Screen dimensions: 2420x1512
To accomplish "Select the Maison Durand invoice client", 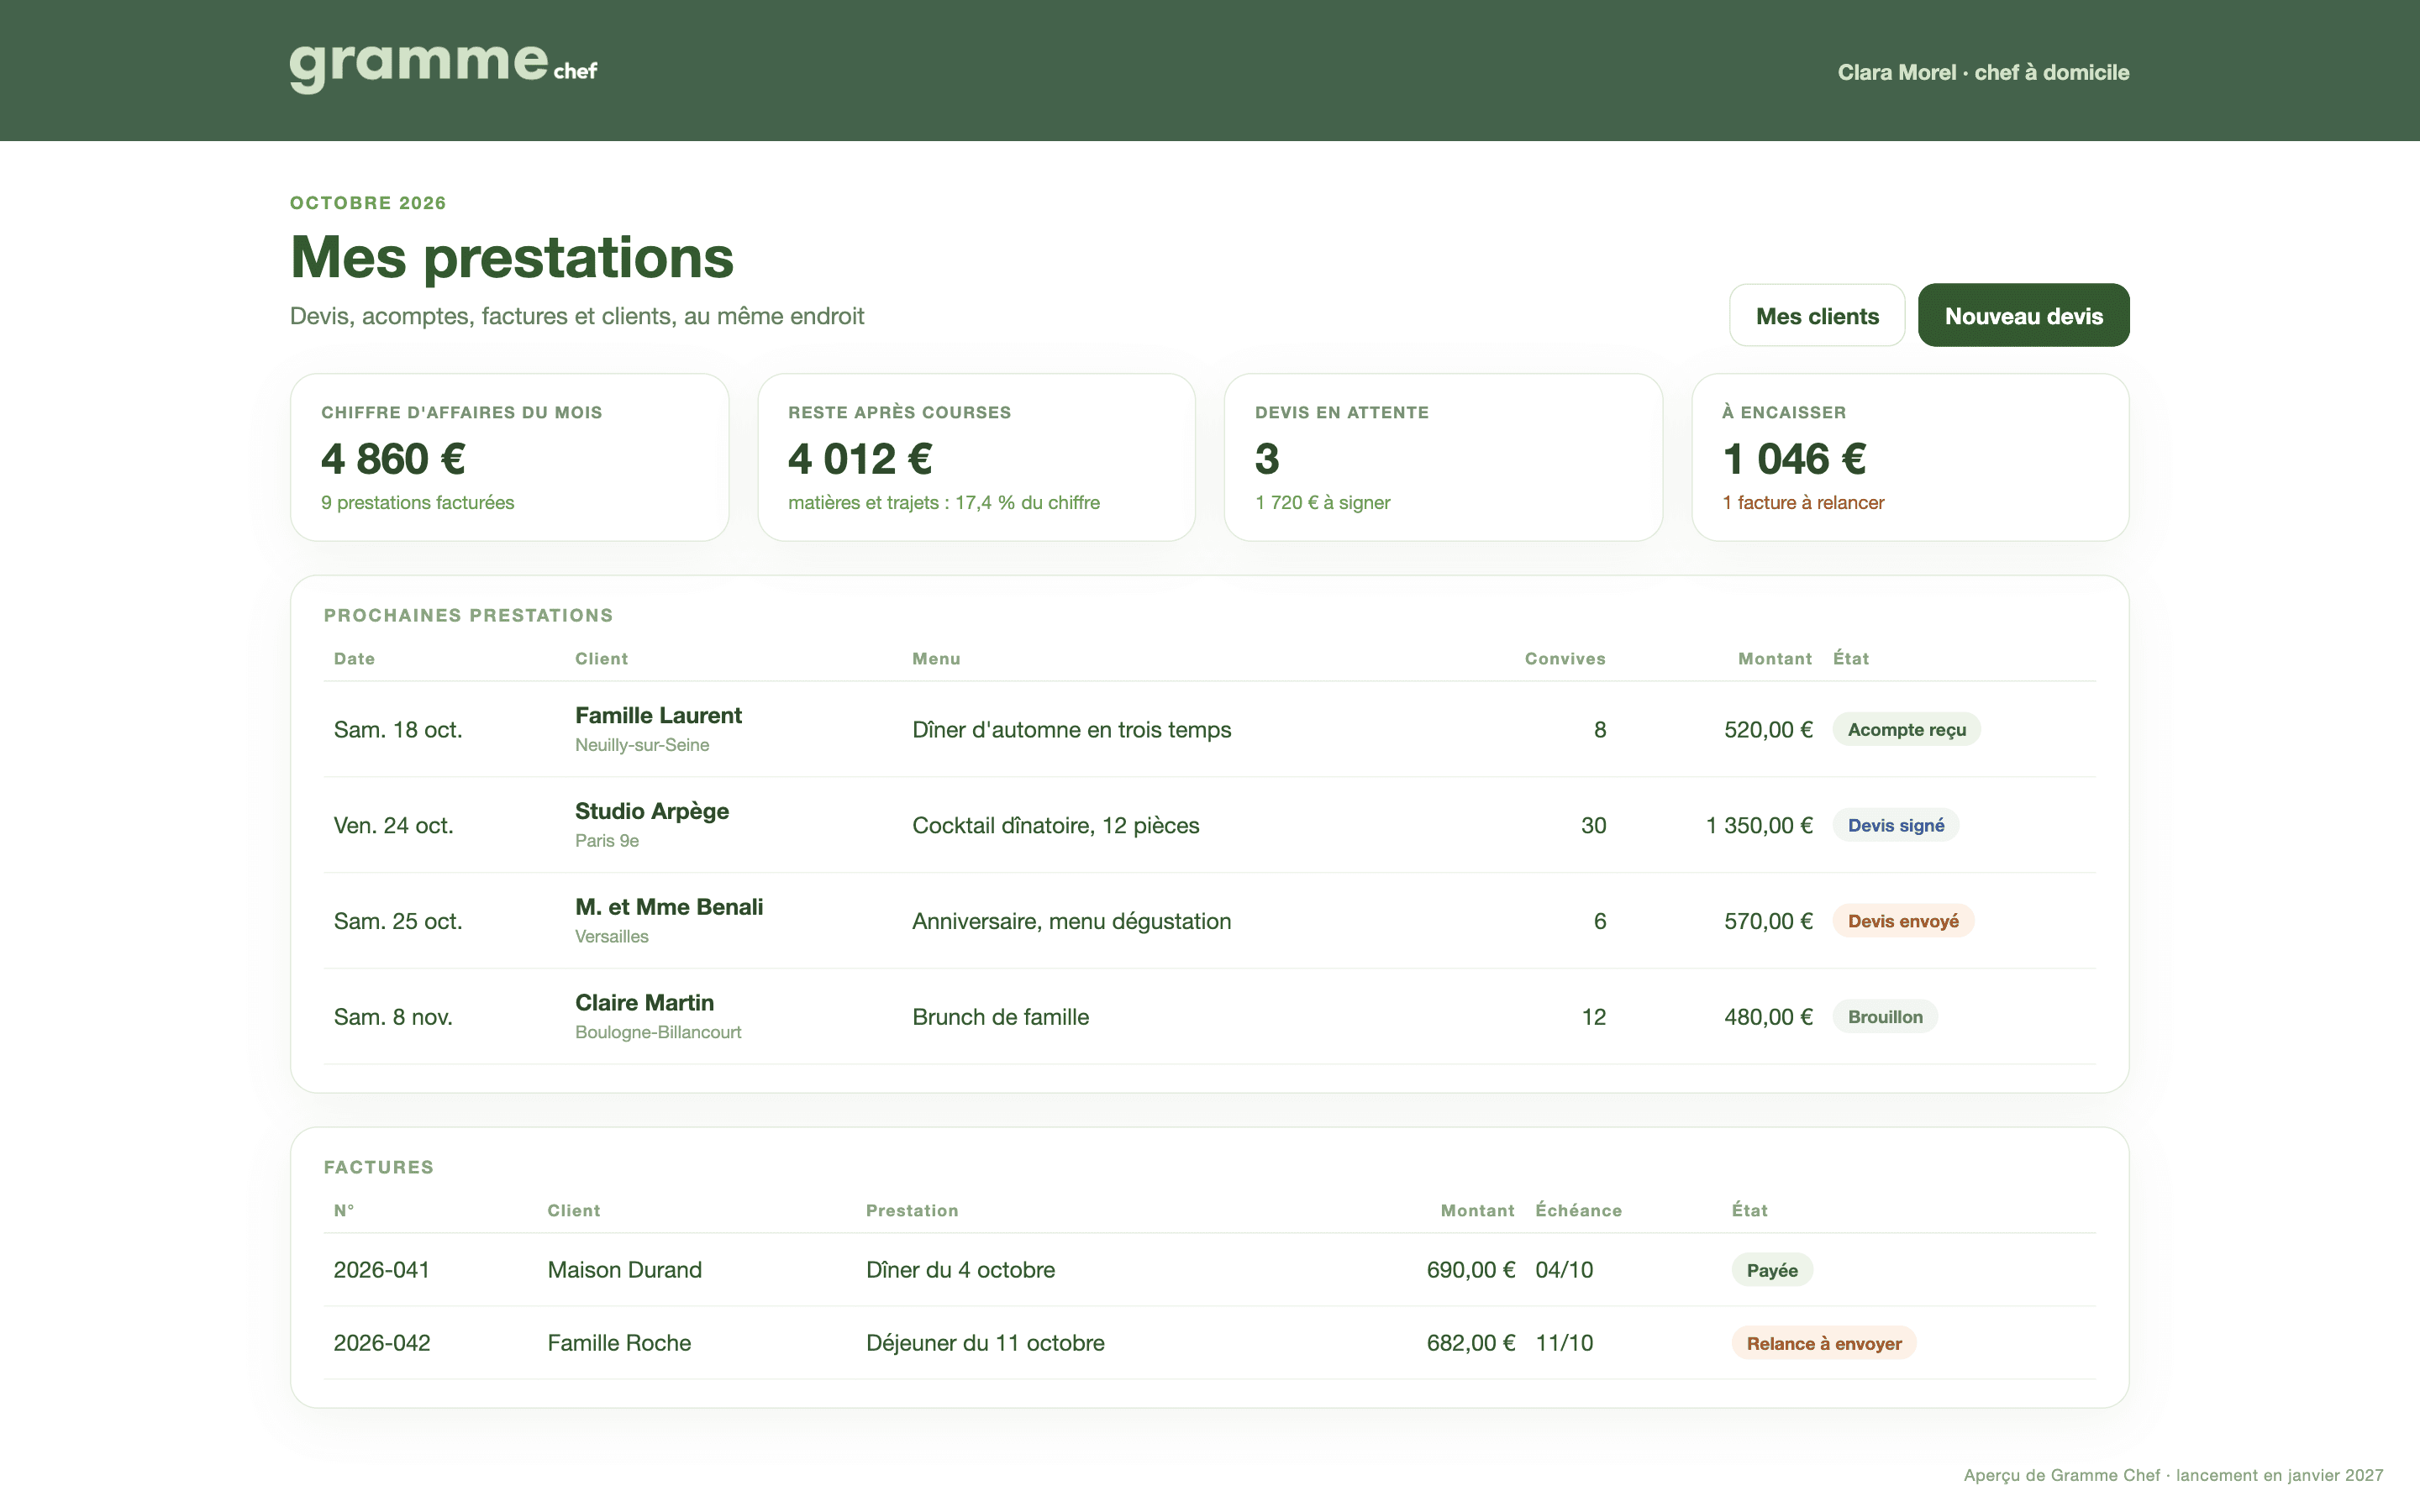I will [624, 1270].
